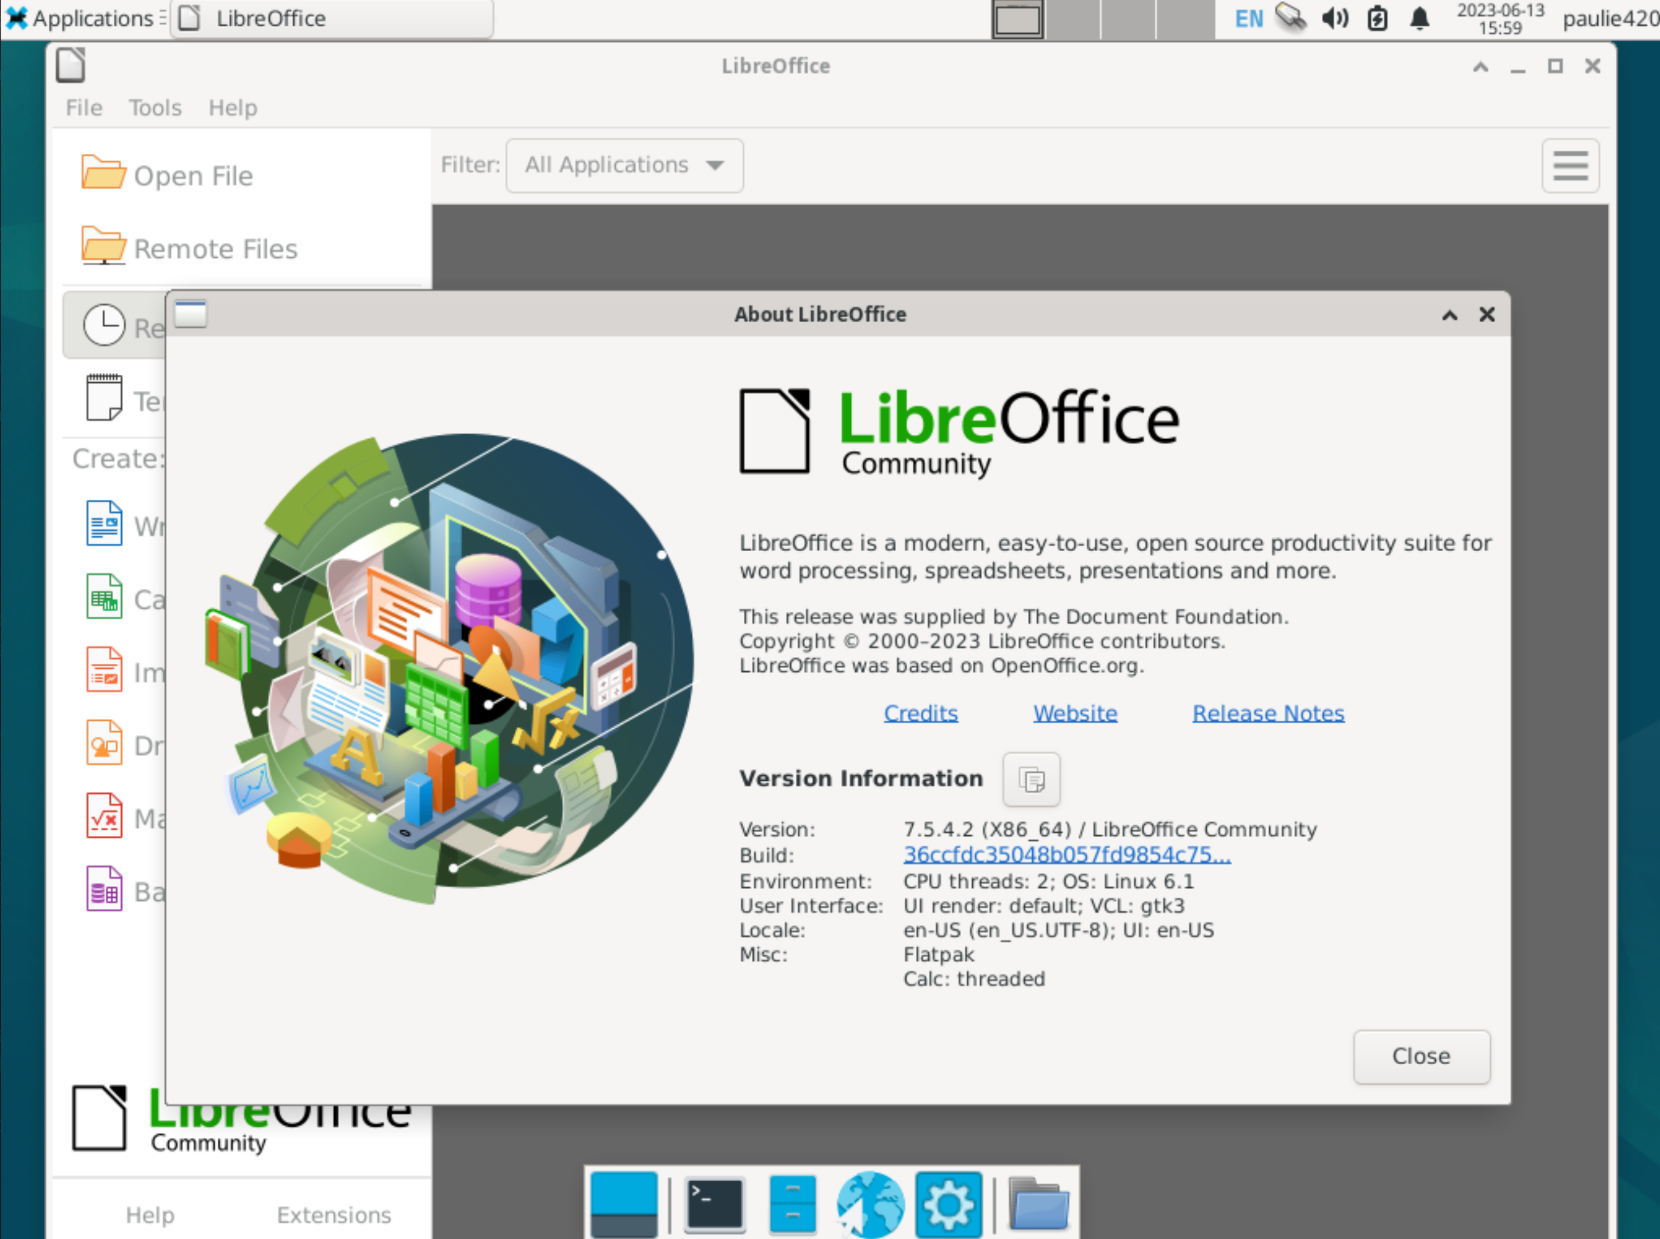Open the Release Notes link
The image size is (1660, 1239).
[x=1268, y=713]
